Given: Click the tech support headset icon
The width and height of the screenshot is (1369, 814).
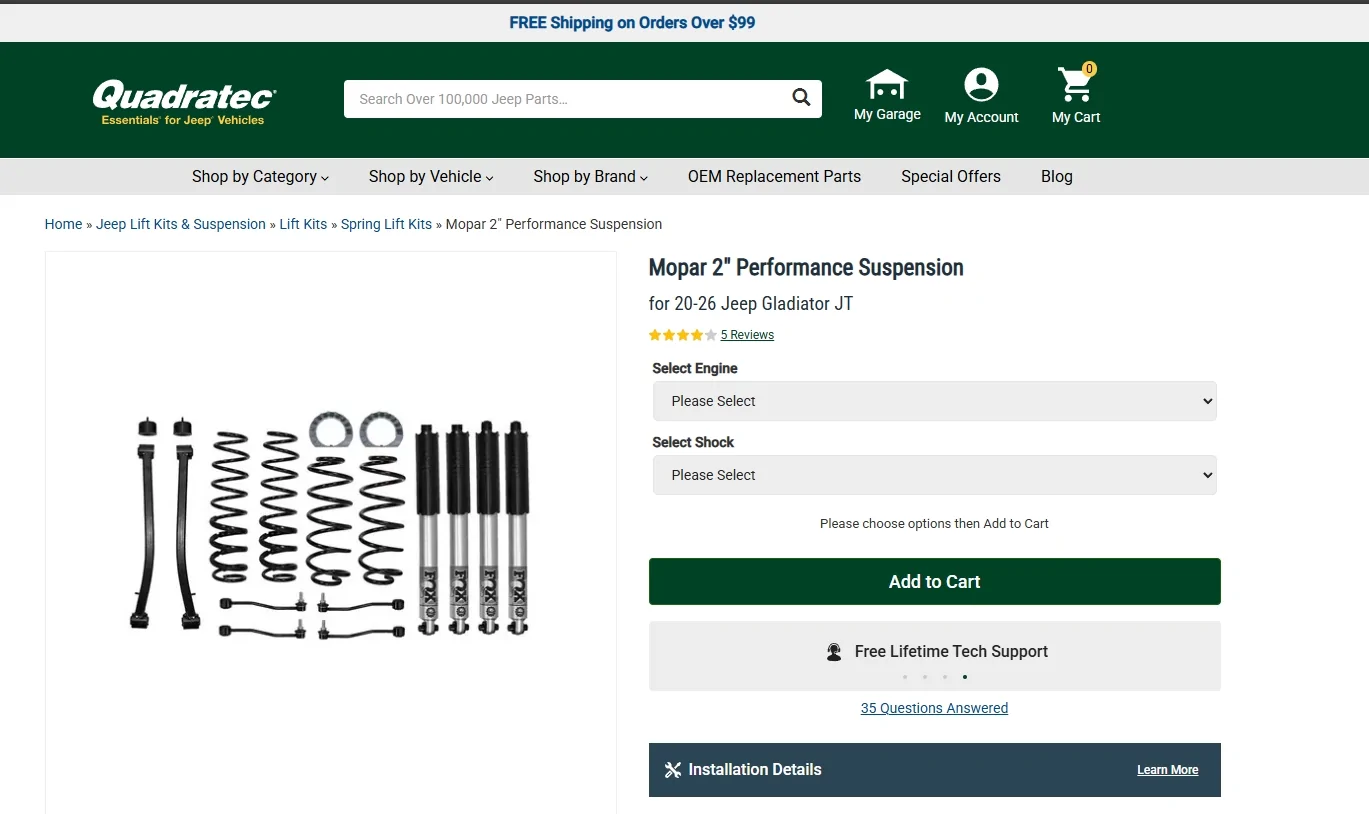Looking at the screenshot, I should (x=834, y=652).
